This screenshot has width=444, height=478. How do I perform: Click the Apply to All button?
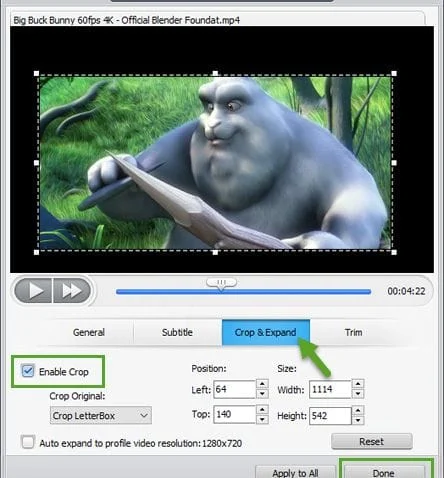click(295, 473)
